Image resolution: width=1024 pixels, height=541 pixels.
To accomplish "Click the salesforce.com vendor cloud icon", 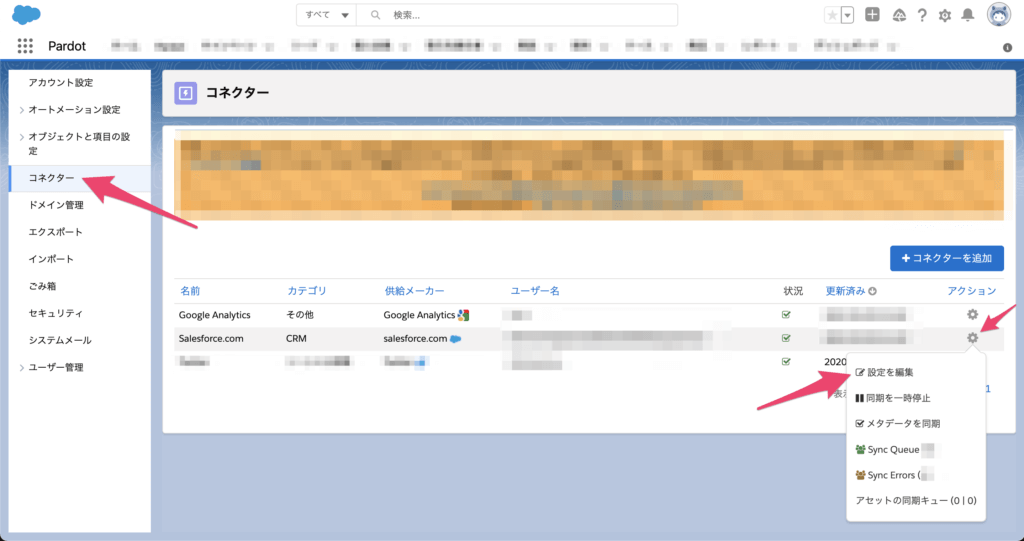I will (456, 338).
